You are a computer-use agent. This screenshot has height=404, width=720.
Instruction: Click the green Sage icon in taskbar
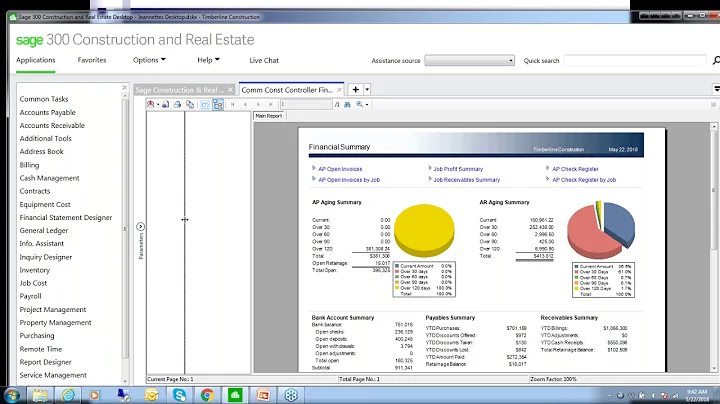235,395
